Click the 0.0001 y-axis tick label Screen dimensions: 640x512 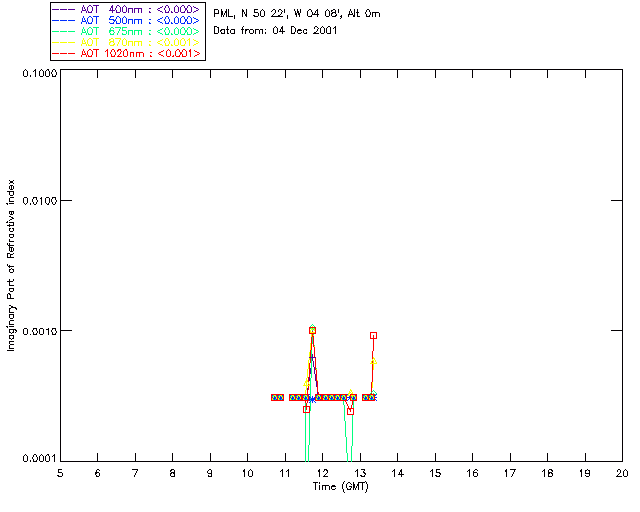[x=39, y=459]
